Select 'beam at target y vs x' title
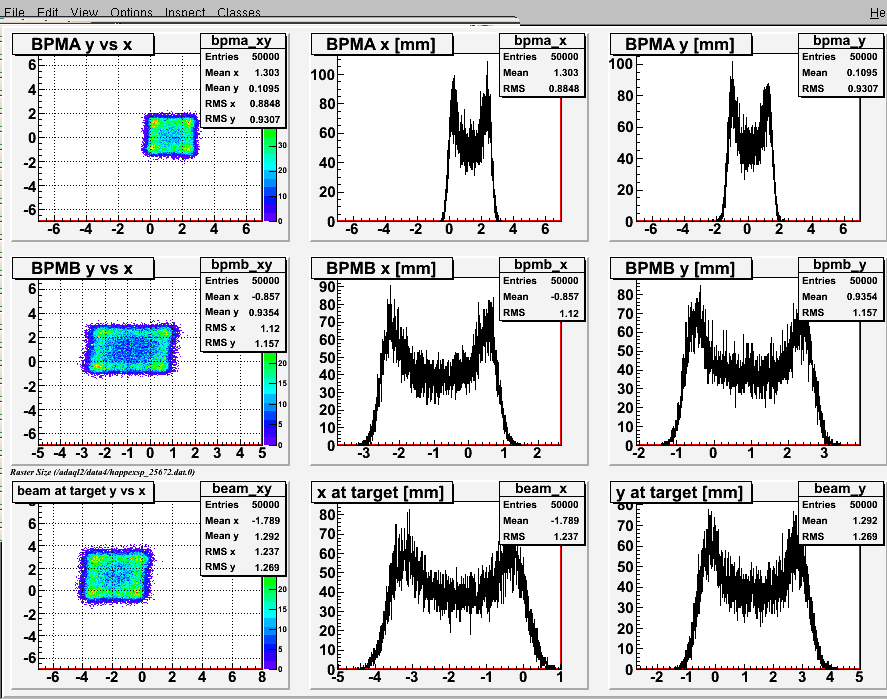887x700 pixels. click(83, 491)
